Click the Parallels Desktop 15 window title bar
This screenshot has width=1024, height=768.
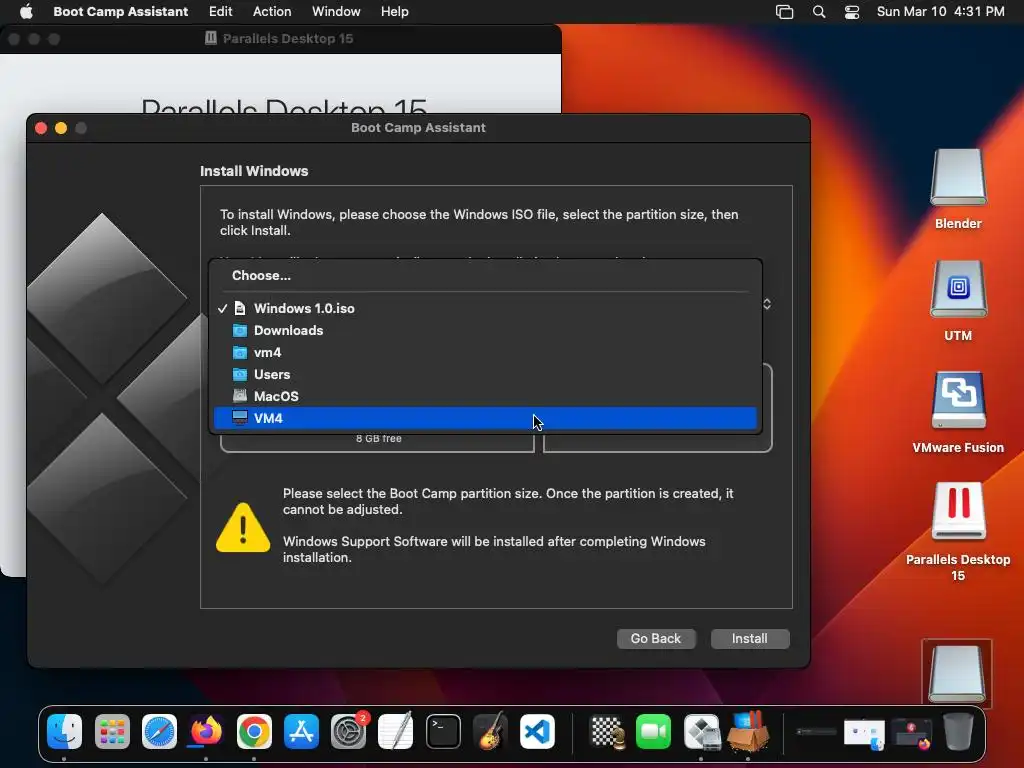[x=281, y=39]
